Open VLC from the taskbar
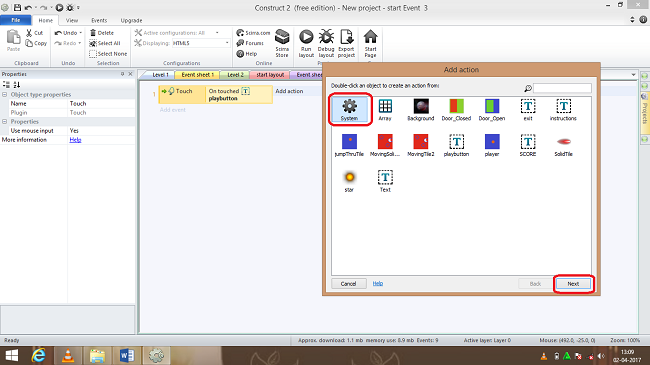Viewport: 650px width, 365px height. pyautogui.click(x=68, y=356)
